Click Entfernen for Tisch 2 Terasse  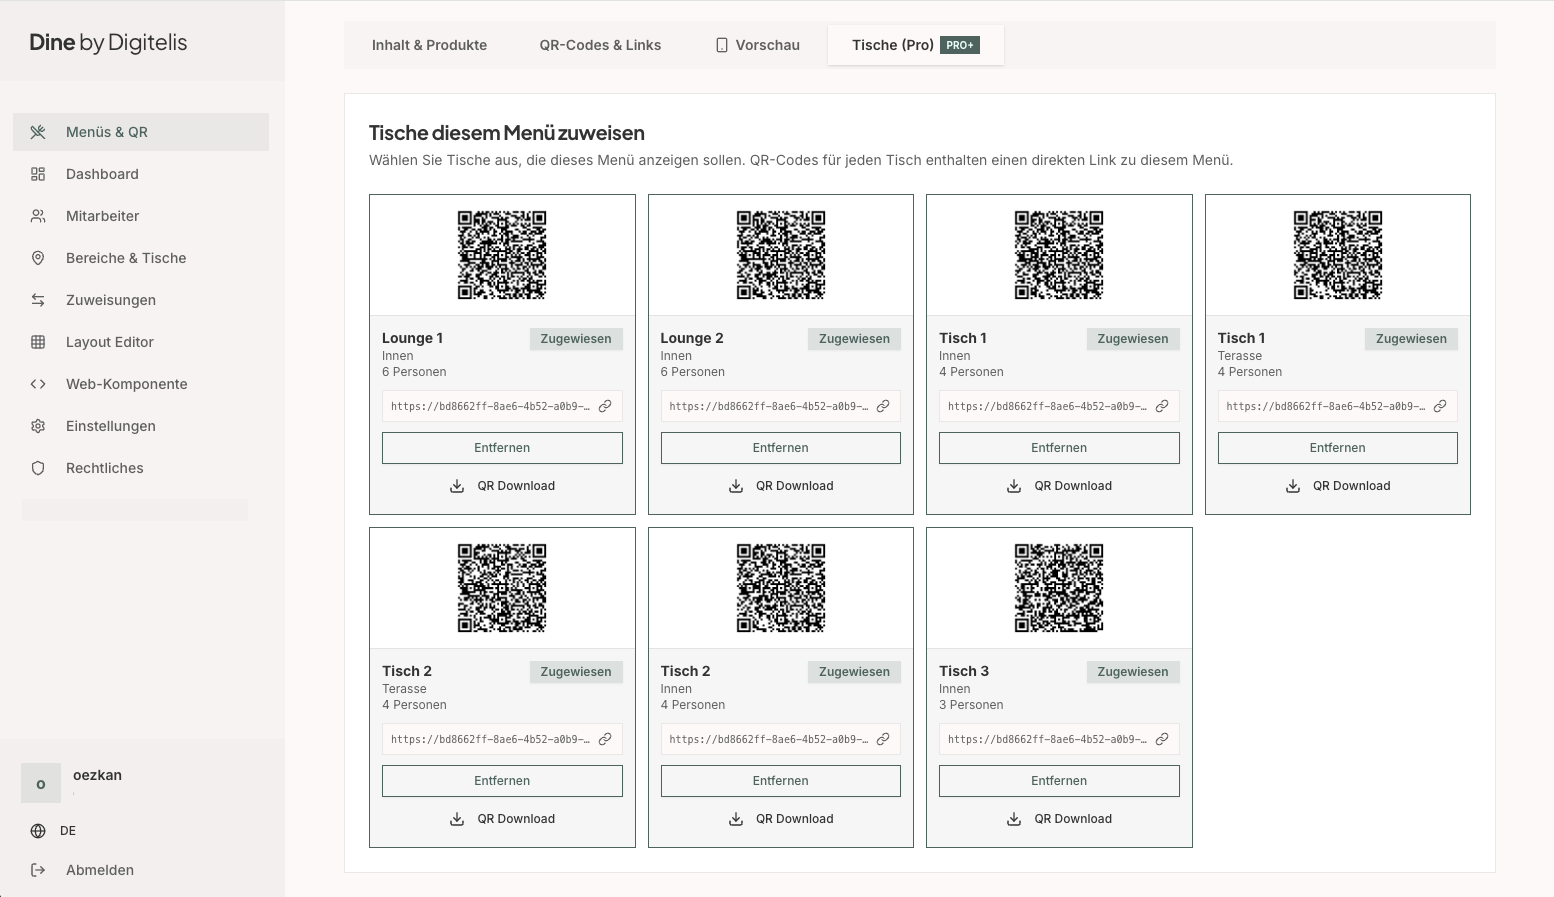point(502,781)
